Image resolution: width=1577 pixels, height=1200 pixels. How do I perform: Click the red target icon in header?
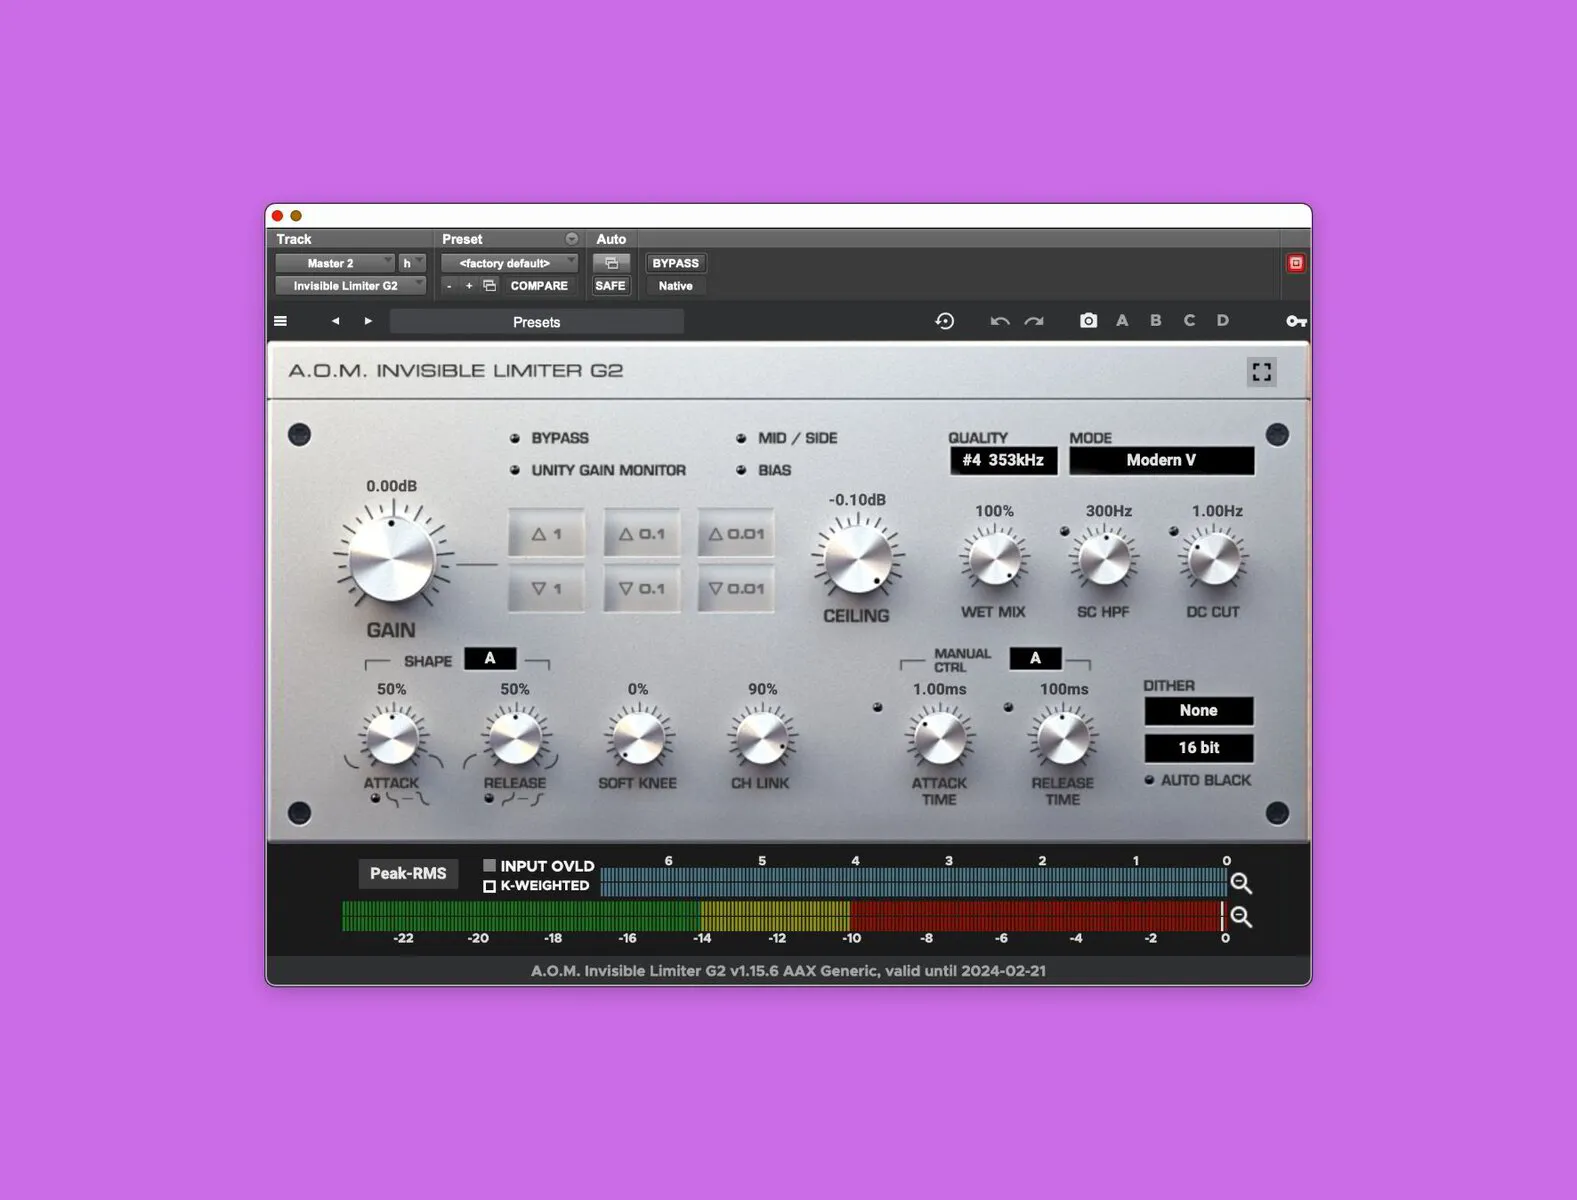1296,263
